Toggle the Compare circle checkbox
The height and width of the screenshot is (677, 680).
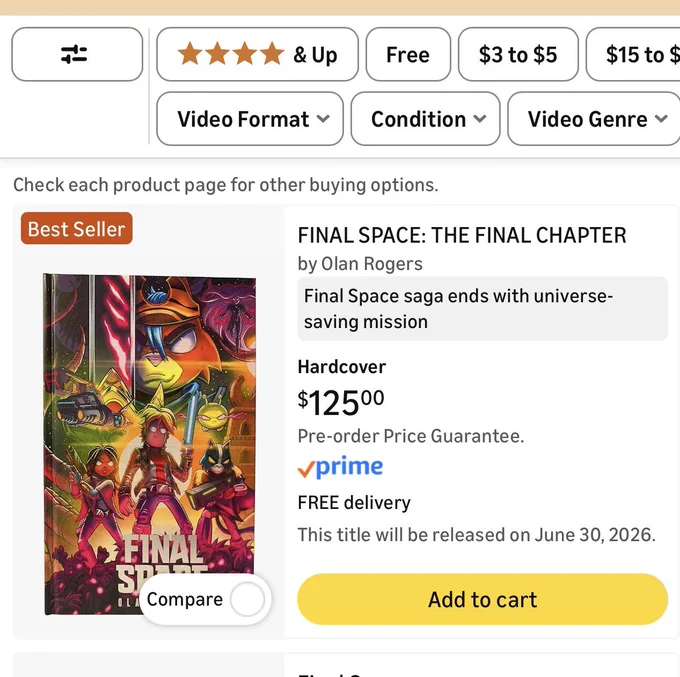tap(247, 599)
